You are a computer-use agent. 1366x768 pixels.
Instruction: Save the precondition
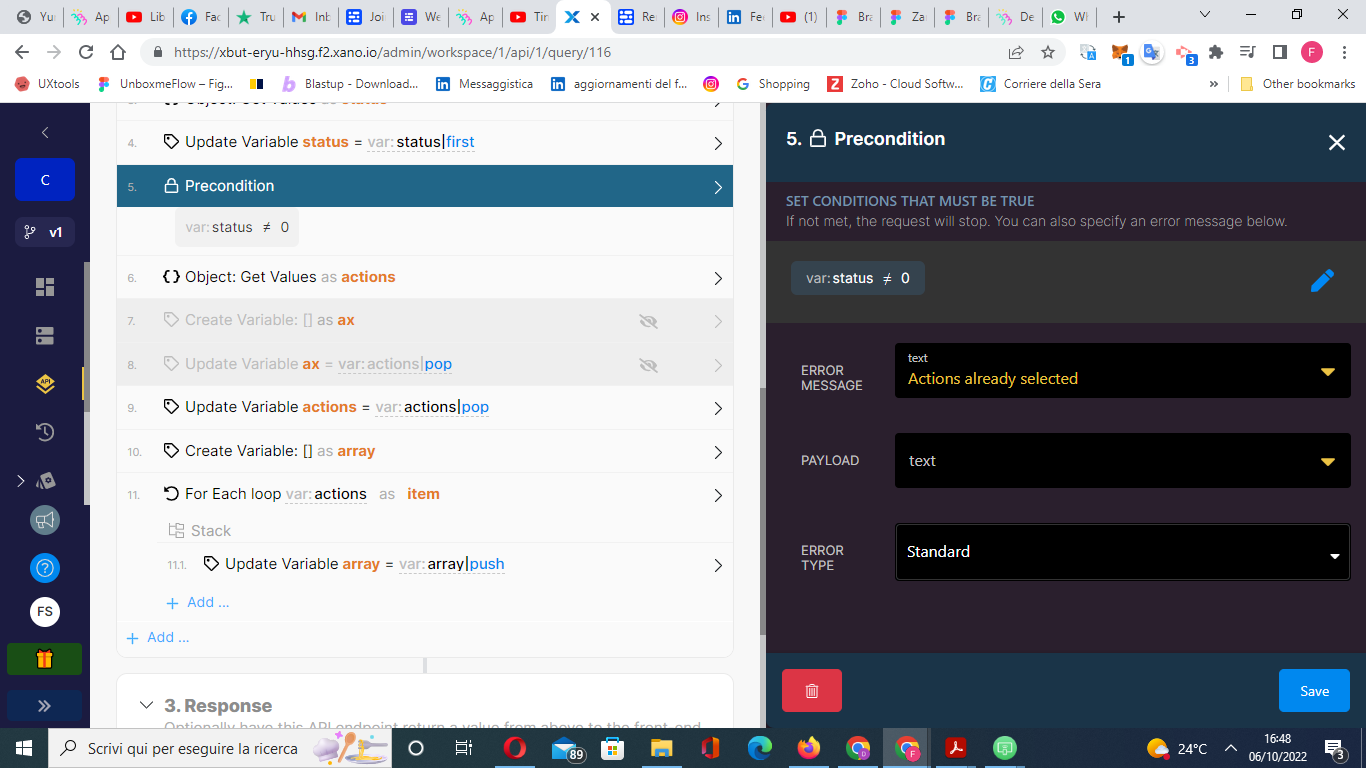(1314, 690)
